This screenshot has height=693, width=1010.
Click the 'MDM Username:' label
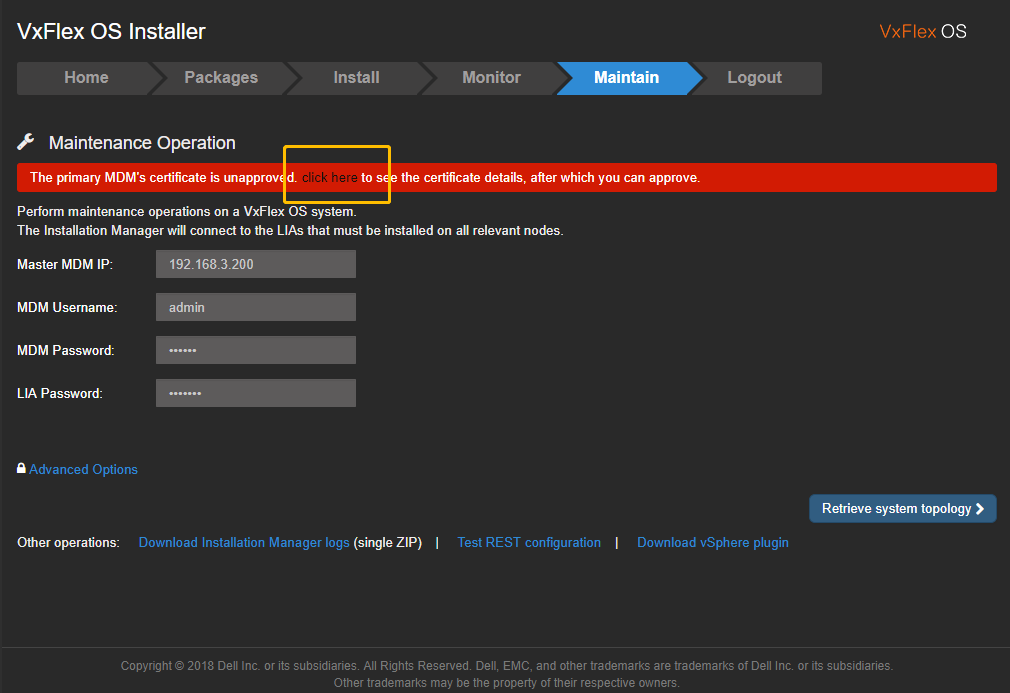pyautogui.click(x=67, y=308)
